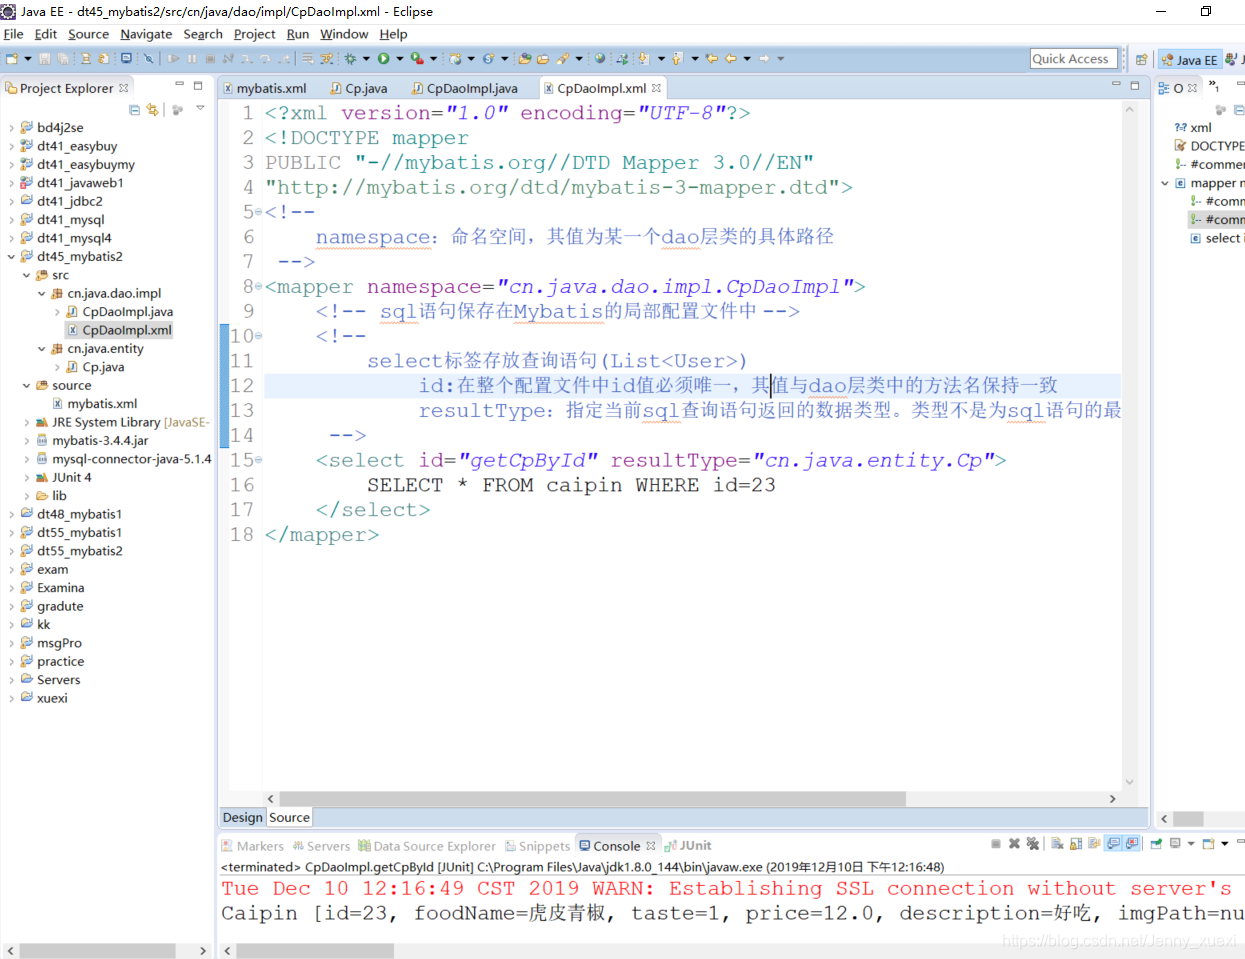Click the Last Edit Location arrow icon
1245x959 pixels.
click(712, 59)
